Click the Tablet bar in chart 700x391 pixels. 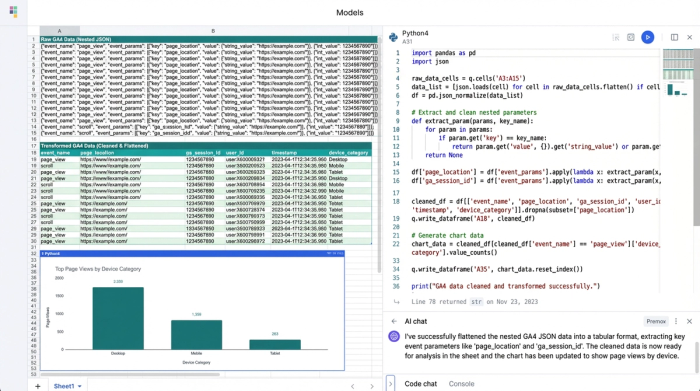275,345
